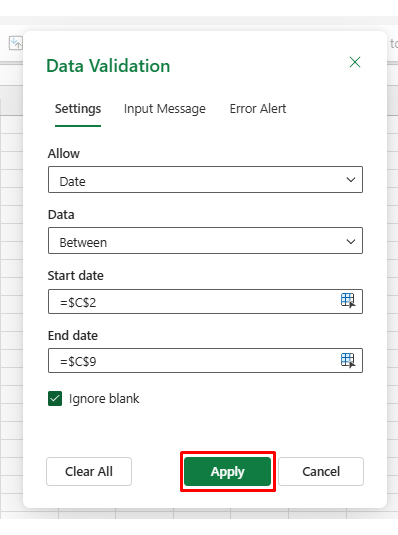Expand the Data dropdown showing Between
The height and width of the screenshot is (535, 398).
[x=205, y=241]
